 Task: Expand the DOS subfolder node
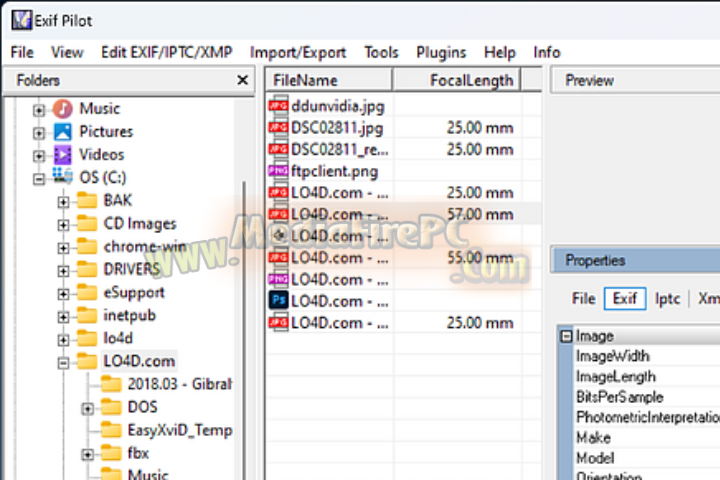click(x=87, y=408)
